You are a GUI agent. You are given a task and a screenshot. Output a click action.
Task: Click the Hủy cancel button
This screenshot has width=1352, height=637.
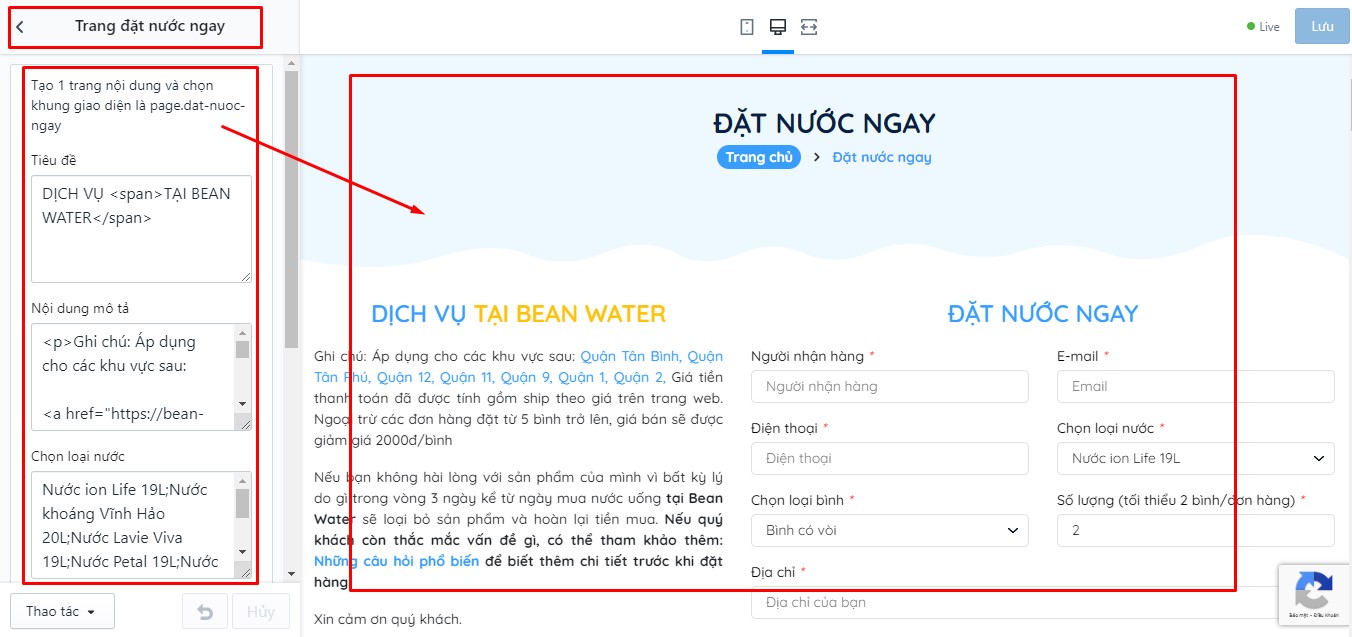[261, 611]
